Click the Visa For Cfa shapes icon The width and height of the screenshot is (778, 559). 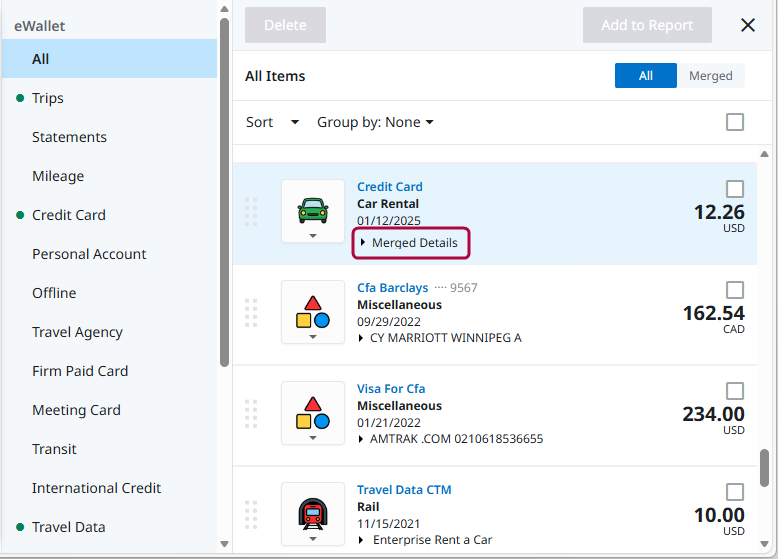(x=313, y=412)
